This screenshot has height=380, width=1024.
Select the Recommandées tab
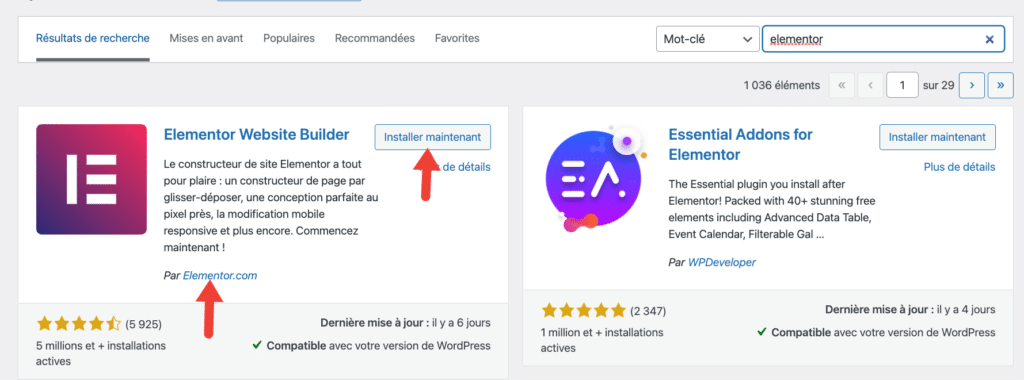tap(375, 39)
